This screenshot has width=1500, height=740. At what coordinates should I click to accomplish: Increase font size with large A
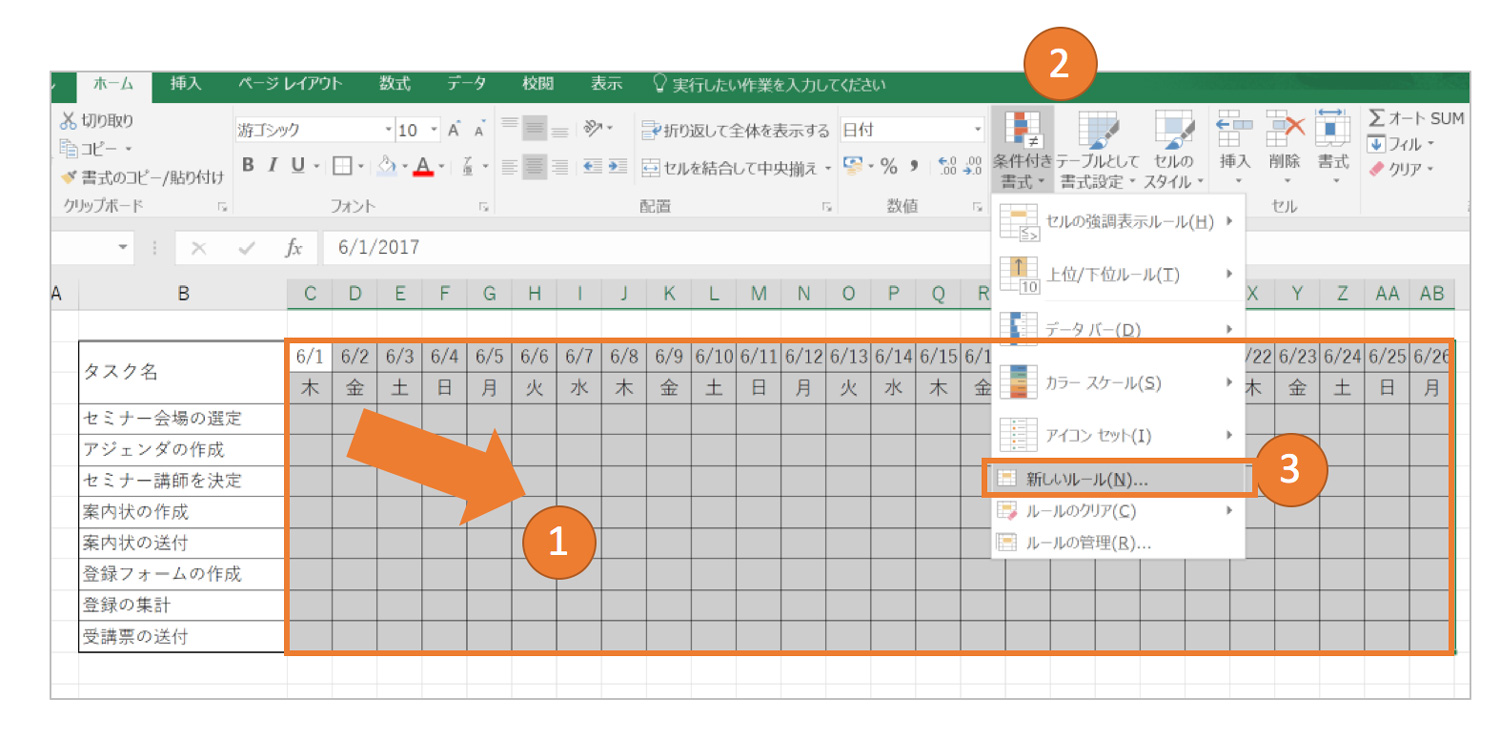(454, 130)
